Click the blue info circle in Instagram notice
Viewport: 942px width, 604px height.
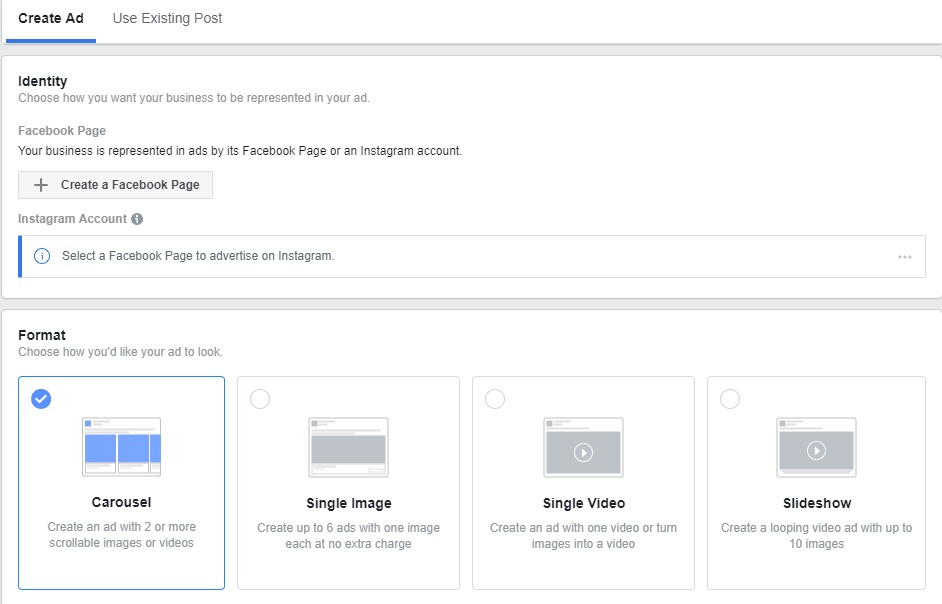[x=42, y=256]
